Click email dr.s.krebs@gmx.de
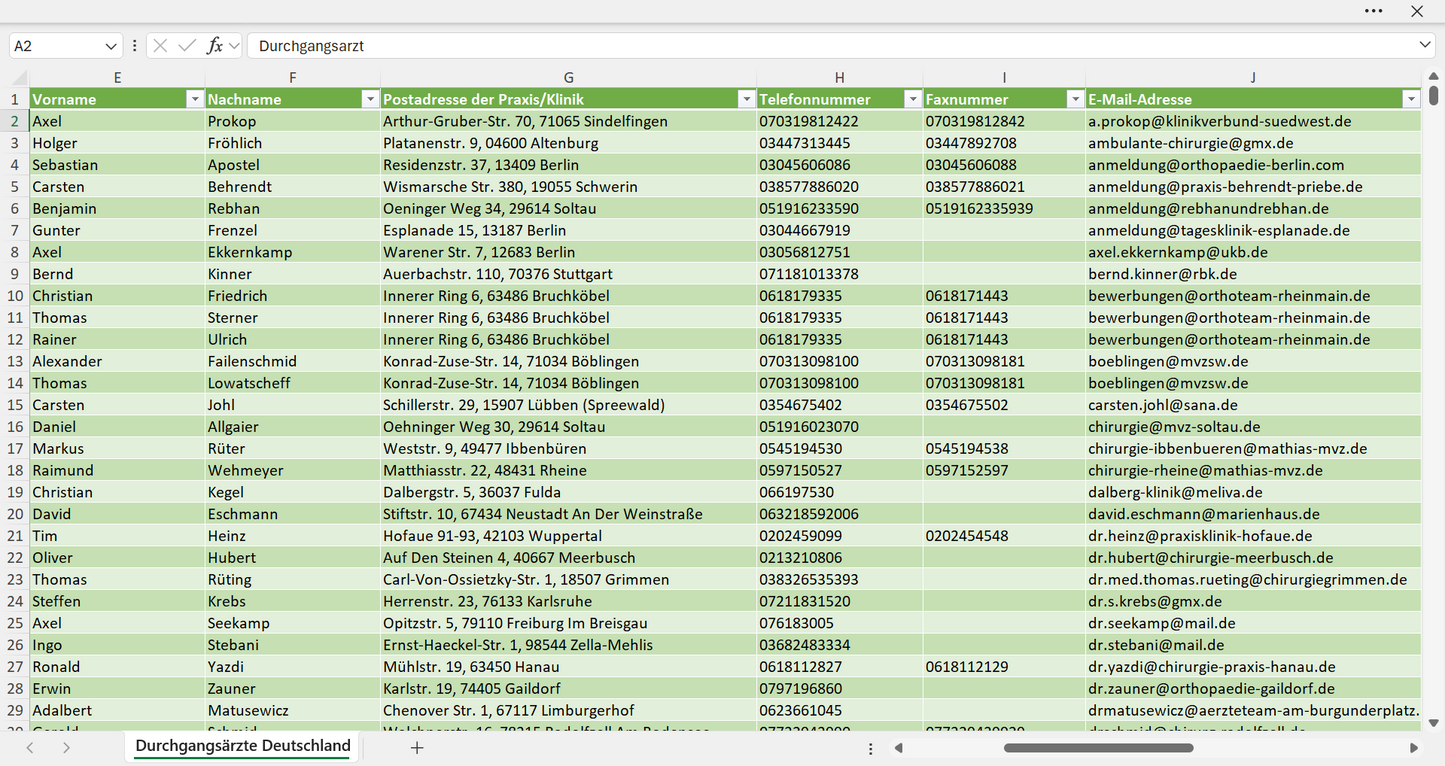The width and height of the screenshot is (1445, 766). [1253, 601]
